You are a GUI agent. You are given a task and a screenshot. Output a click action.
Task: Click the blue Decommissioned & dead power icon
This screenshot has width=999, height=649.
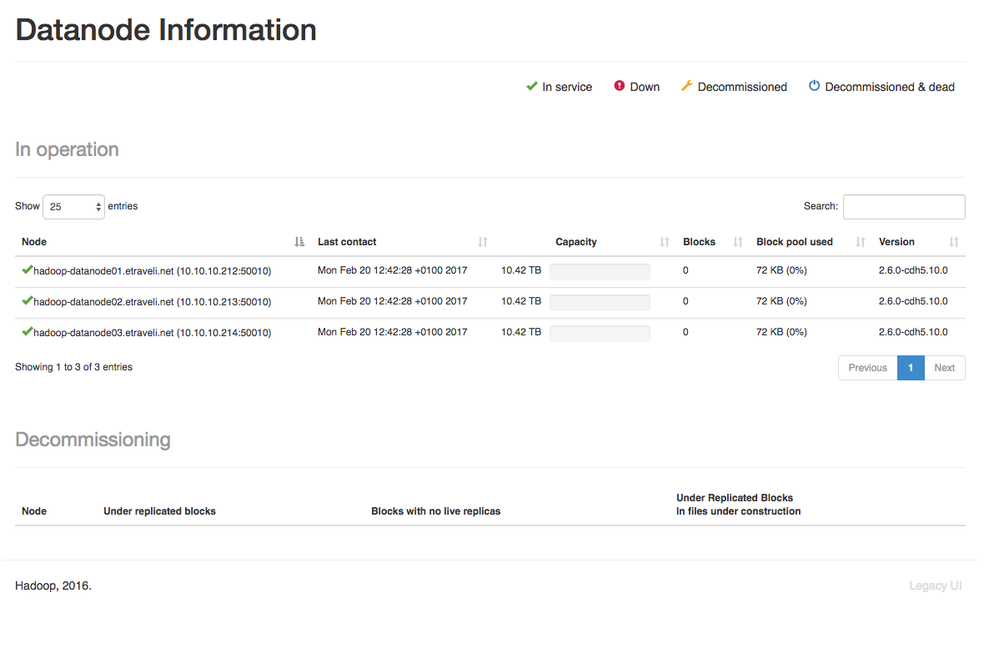click(x=814, y=85)
